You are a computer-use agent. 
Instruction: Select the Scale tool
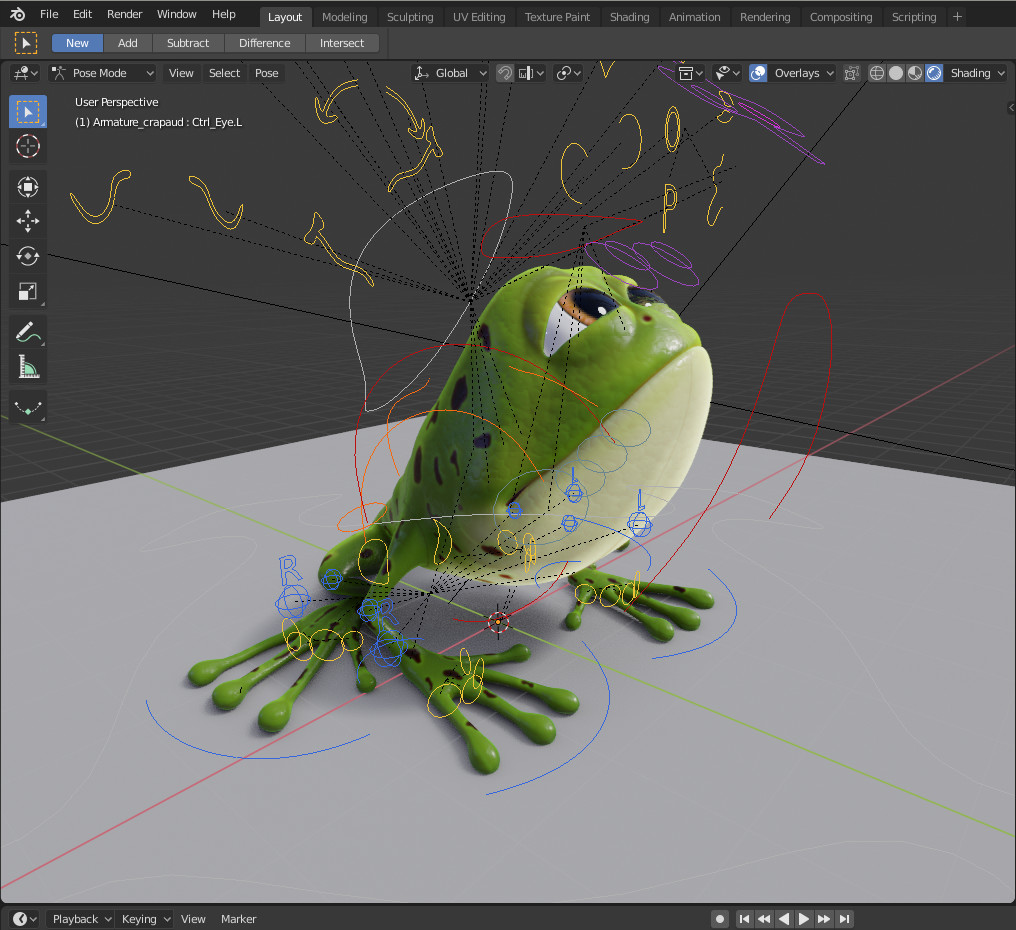point(27,291)
